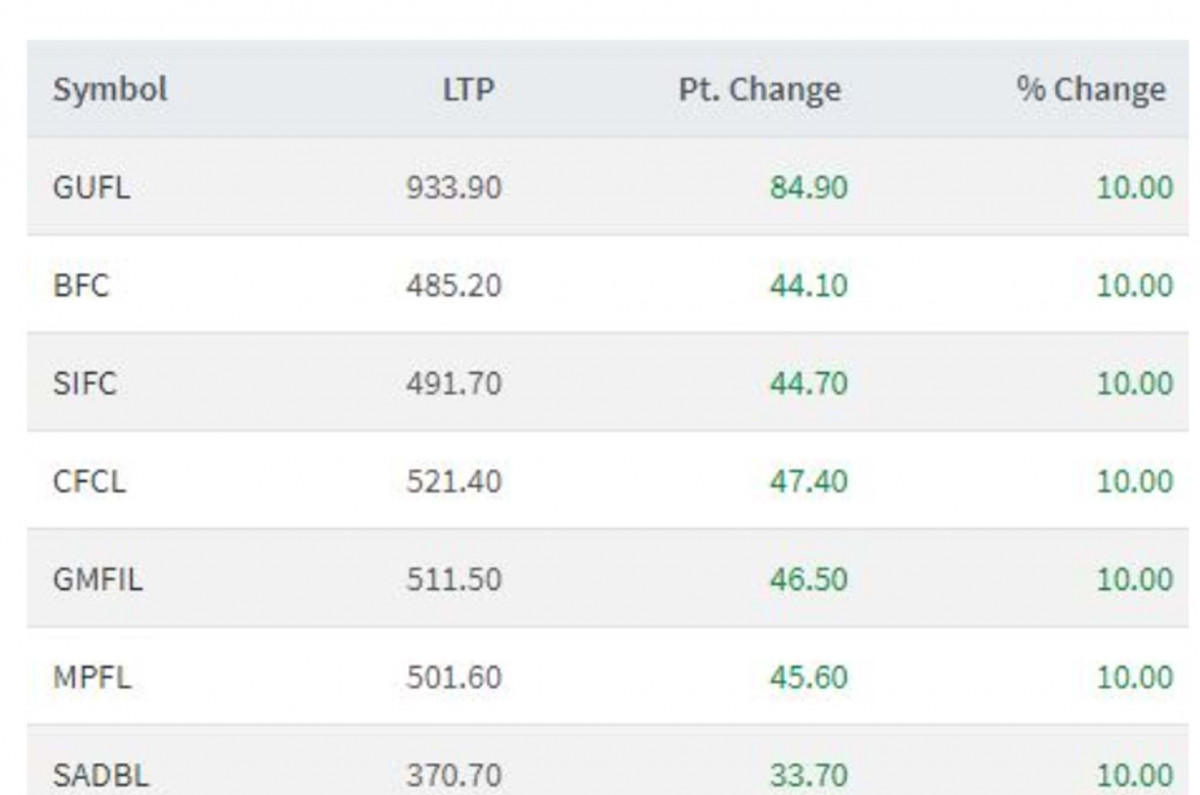The height and width of the screenshot is (795, 1200).
Task: Open the GMFIL symbol link
Action: point(97,579)
